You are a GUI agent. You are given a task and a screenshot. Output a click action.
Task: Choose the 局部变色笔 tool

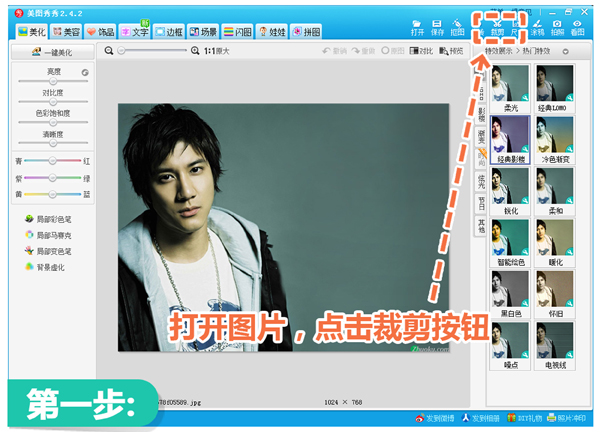click(53, 251)
